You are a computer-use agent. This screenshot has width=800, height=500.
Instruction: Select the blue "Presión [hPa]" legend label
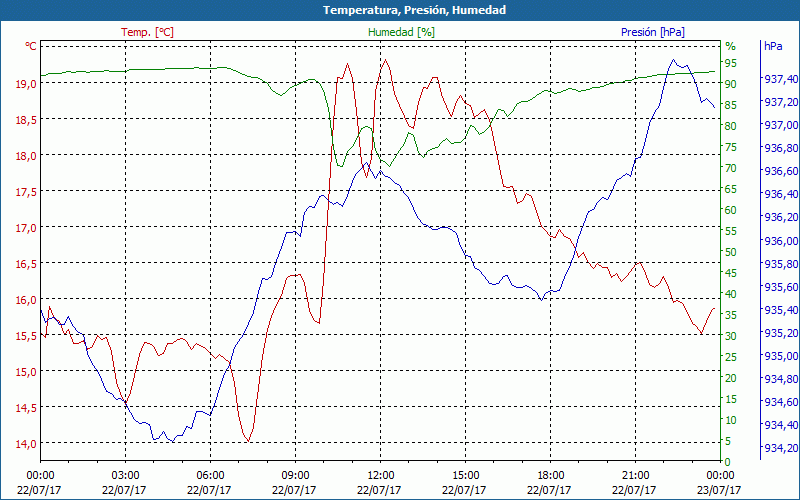click(x=653, y=32)
